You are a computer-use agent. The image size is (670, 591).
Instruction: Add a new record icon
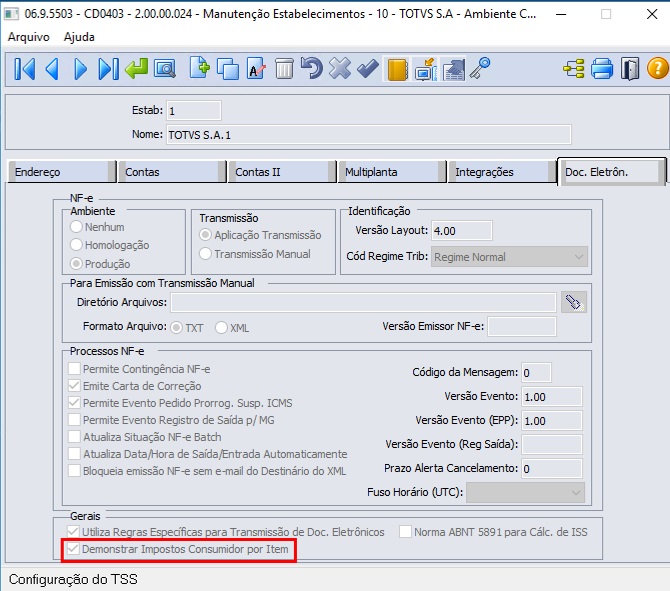pos(200,68)
